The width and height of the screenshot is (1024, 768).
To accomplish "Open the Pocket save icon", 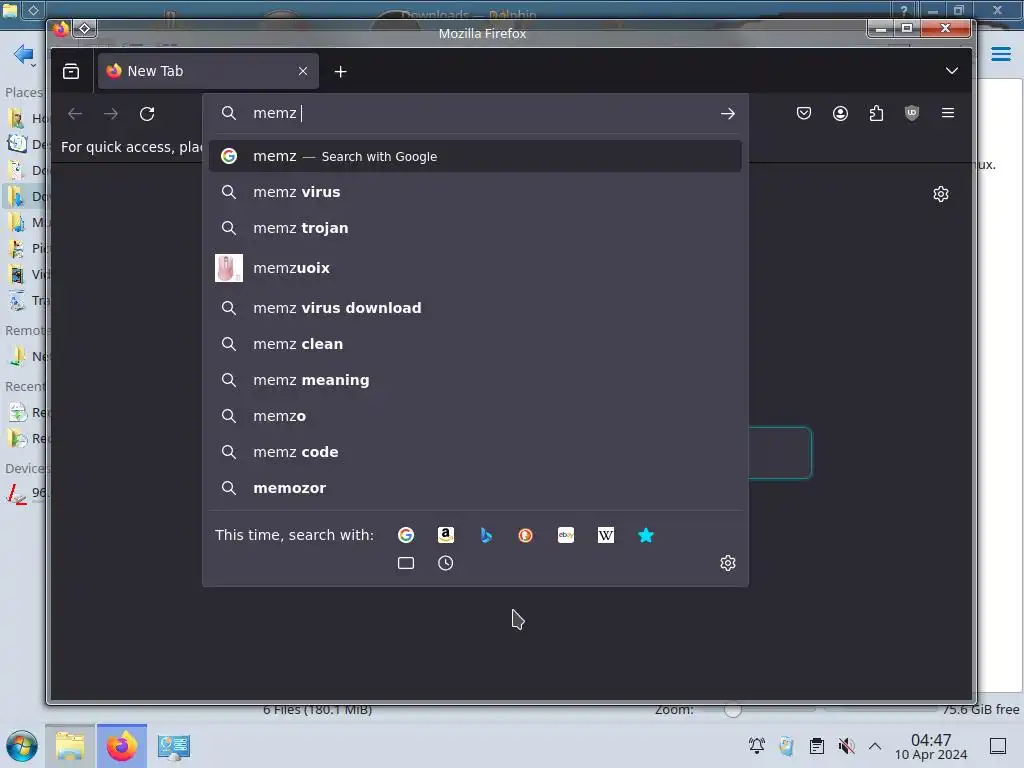I will [x=804, y=113].
